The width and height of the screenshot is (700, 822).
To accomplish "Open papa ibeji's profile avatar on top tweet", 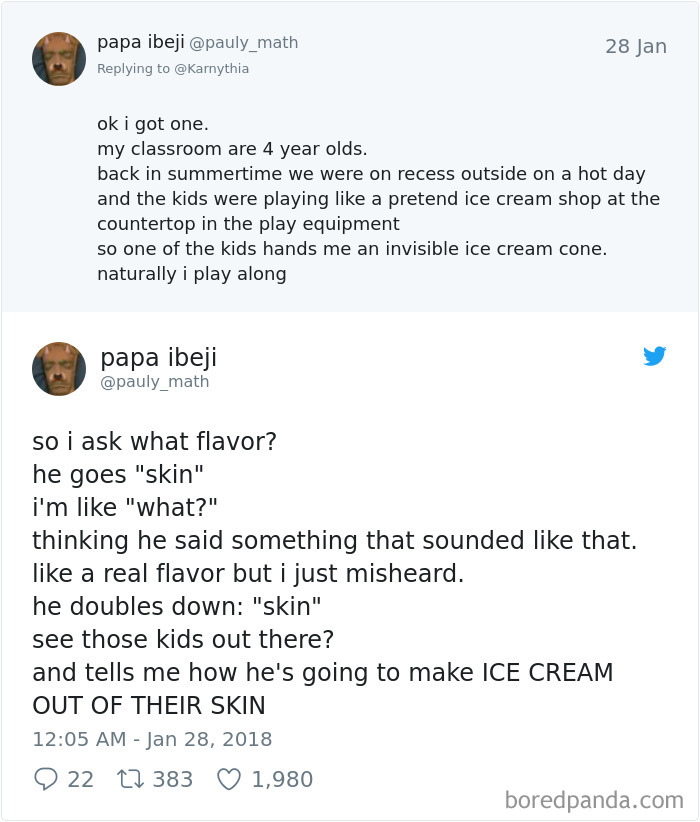I will coord(59,59).
